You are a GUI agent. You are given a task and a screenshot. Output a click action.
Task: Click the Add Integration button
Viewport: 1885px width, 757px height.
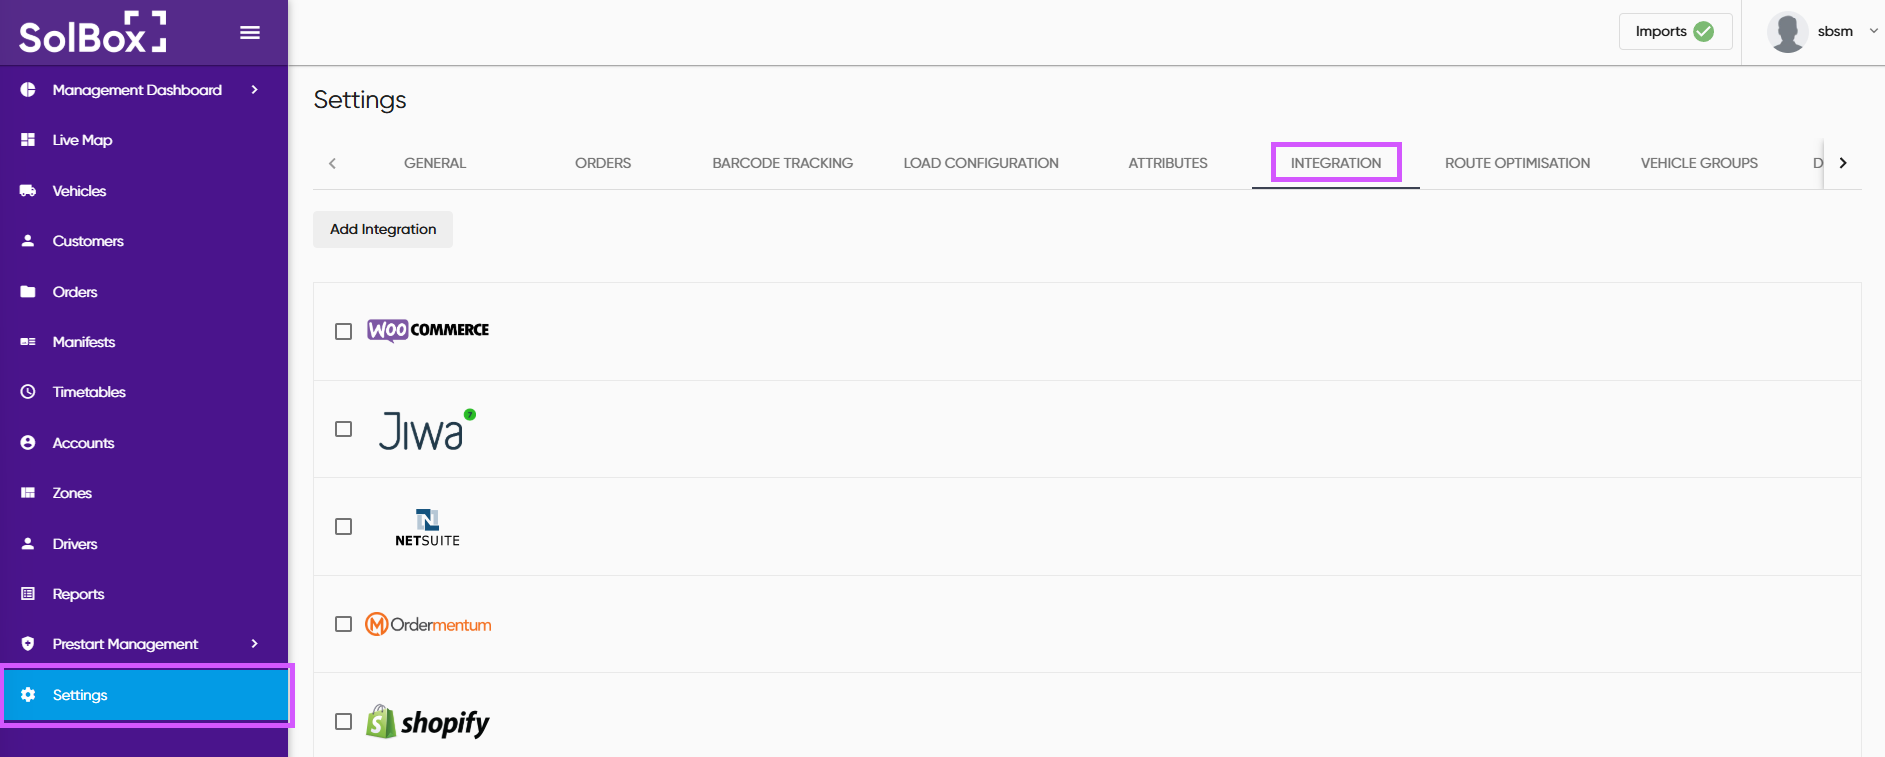(383, 229)
